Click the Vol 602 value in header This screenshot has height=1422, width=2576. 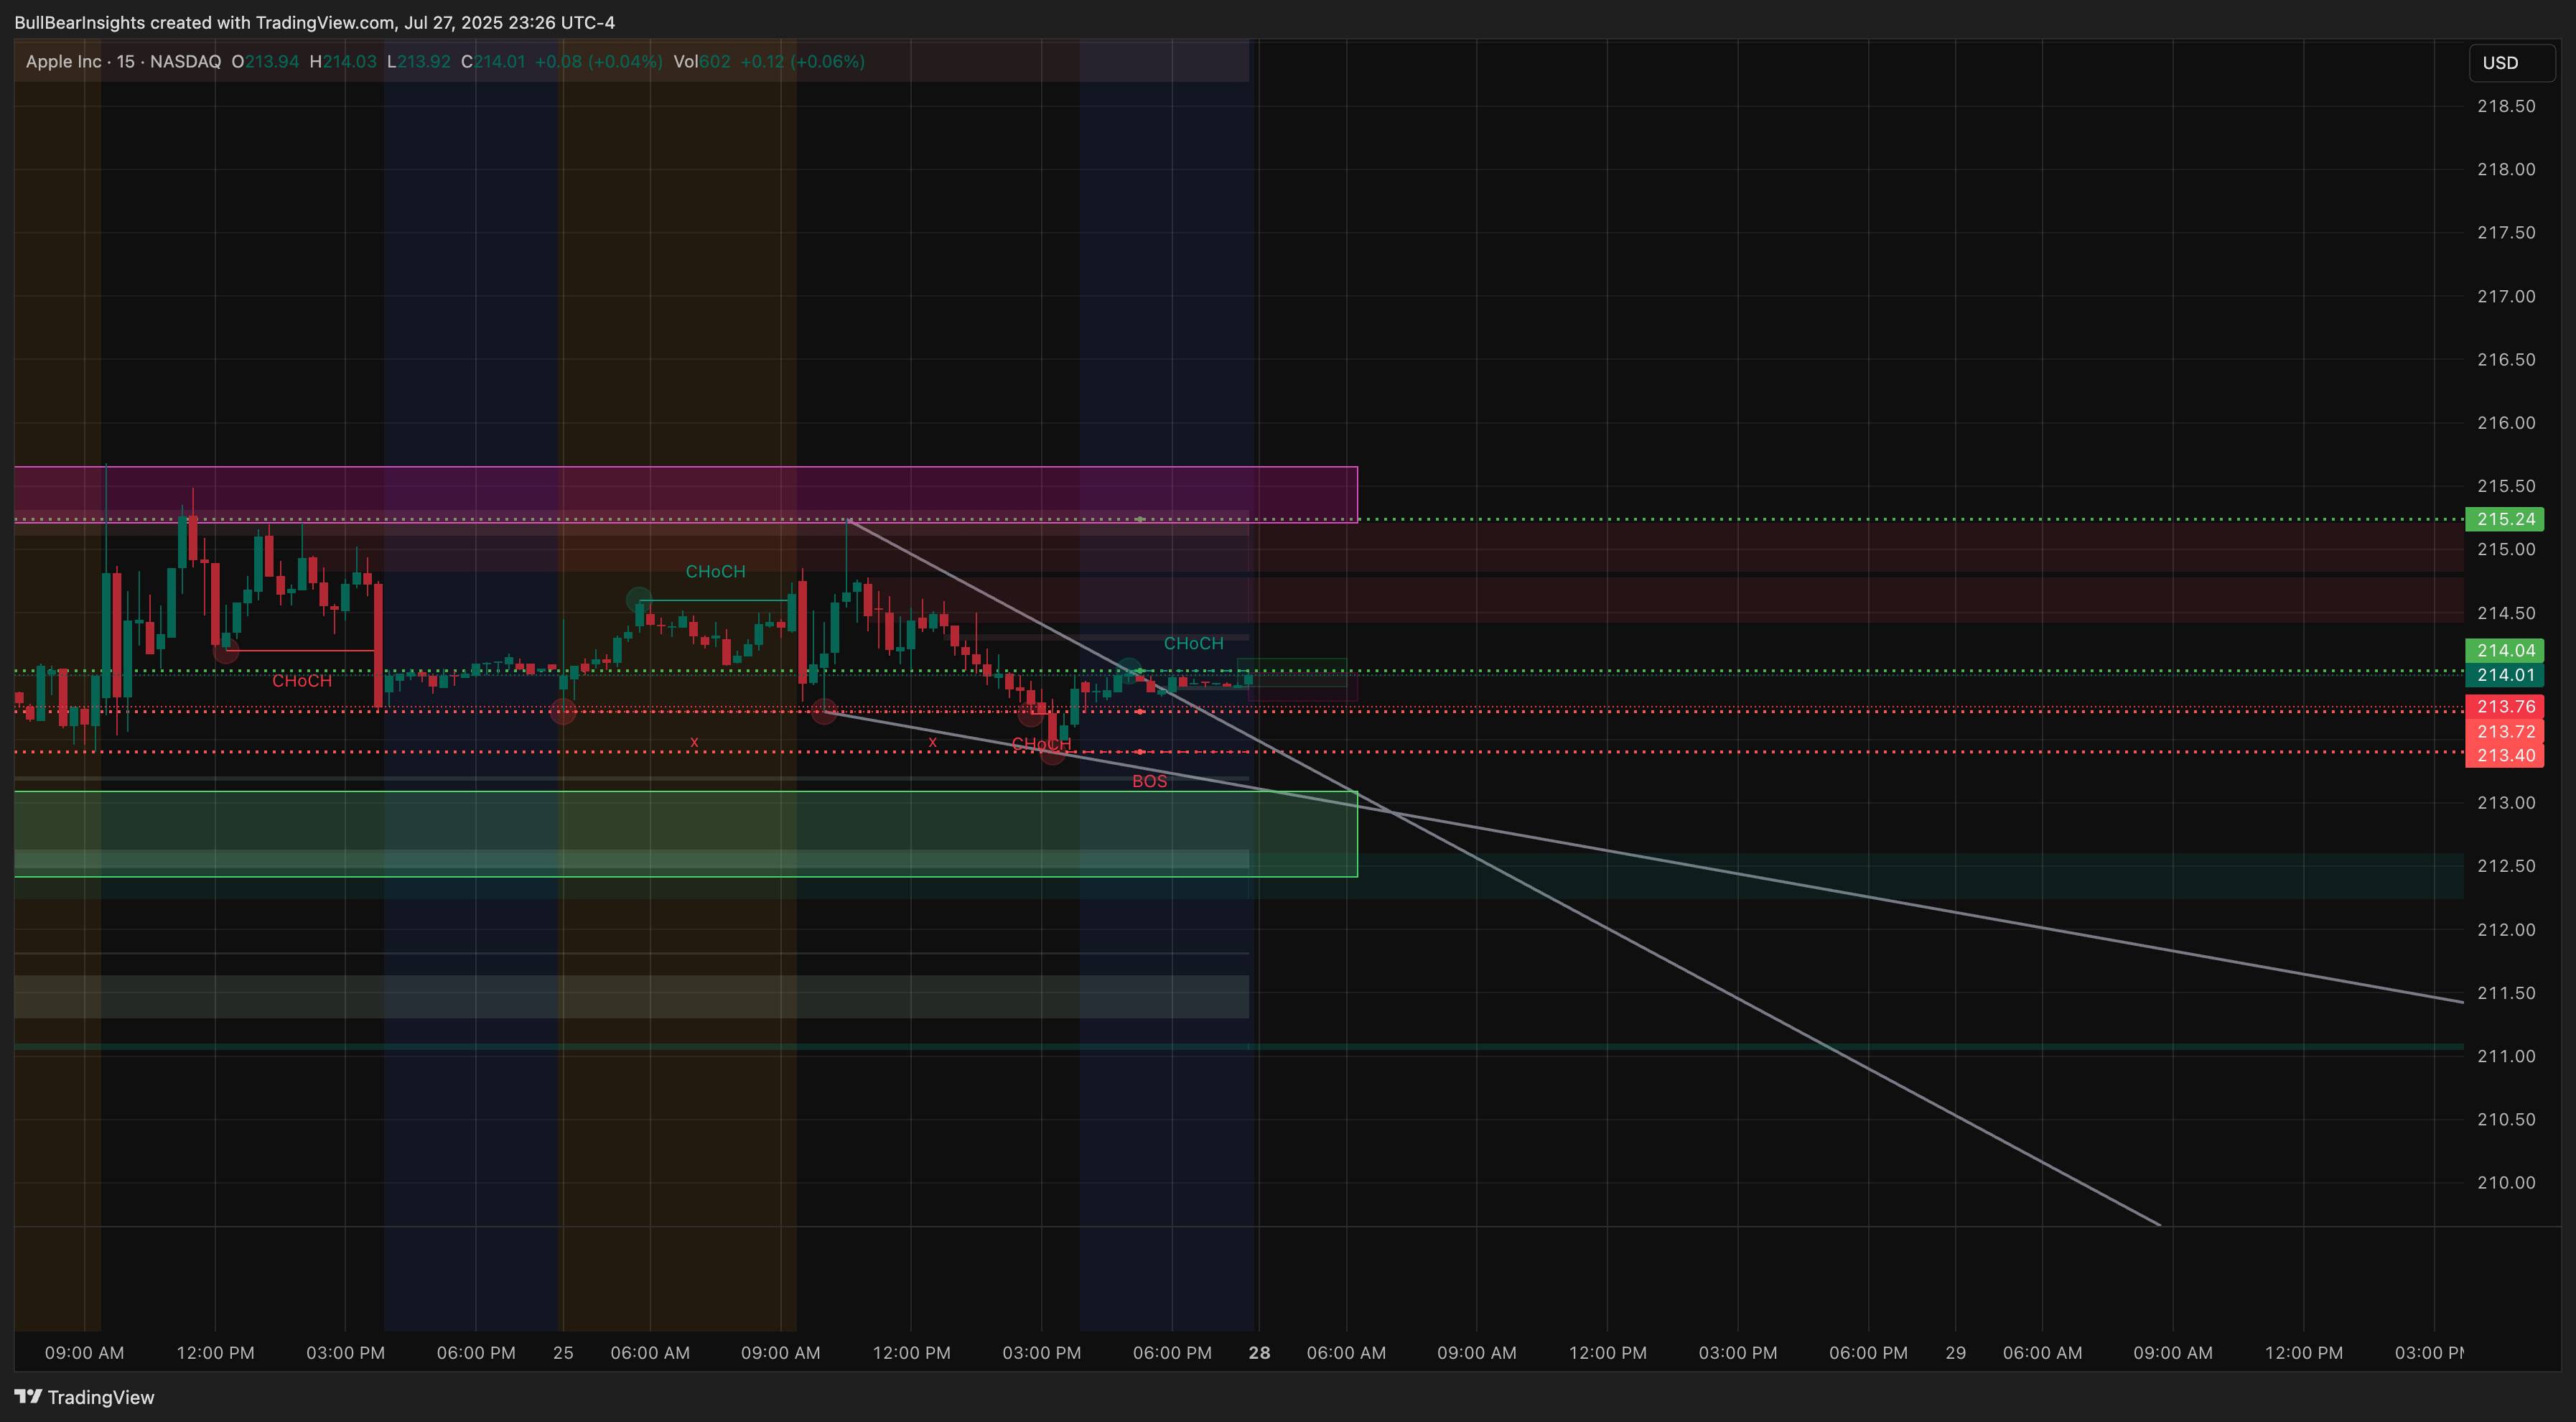click(702, 62)
